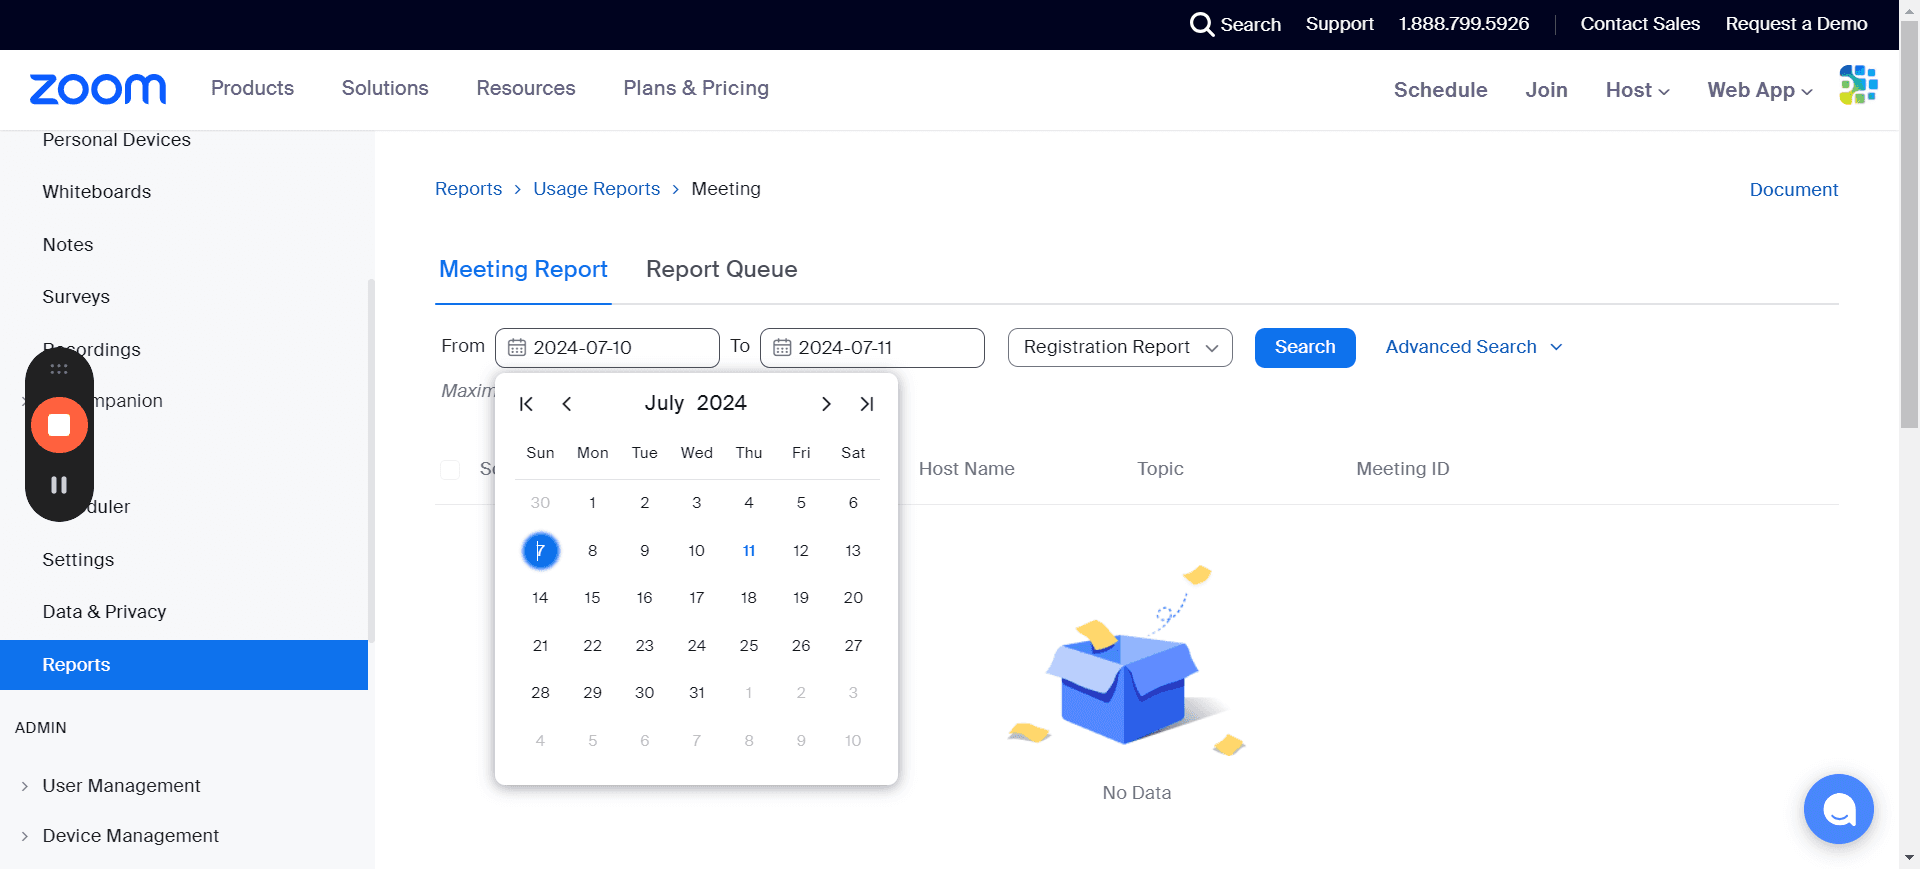Click the blue Search button
Screen dimensions: 1920x869
click(x=1305, y=348)
